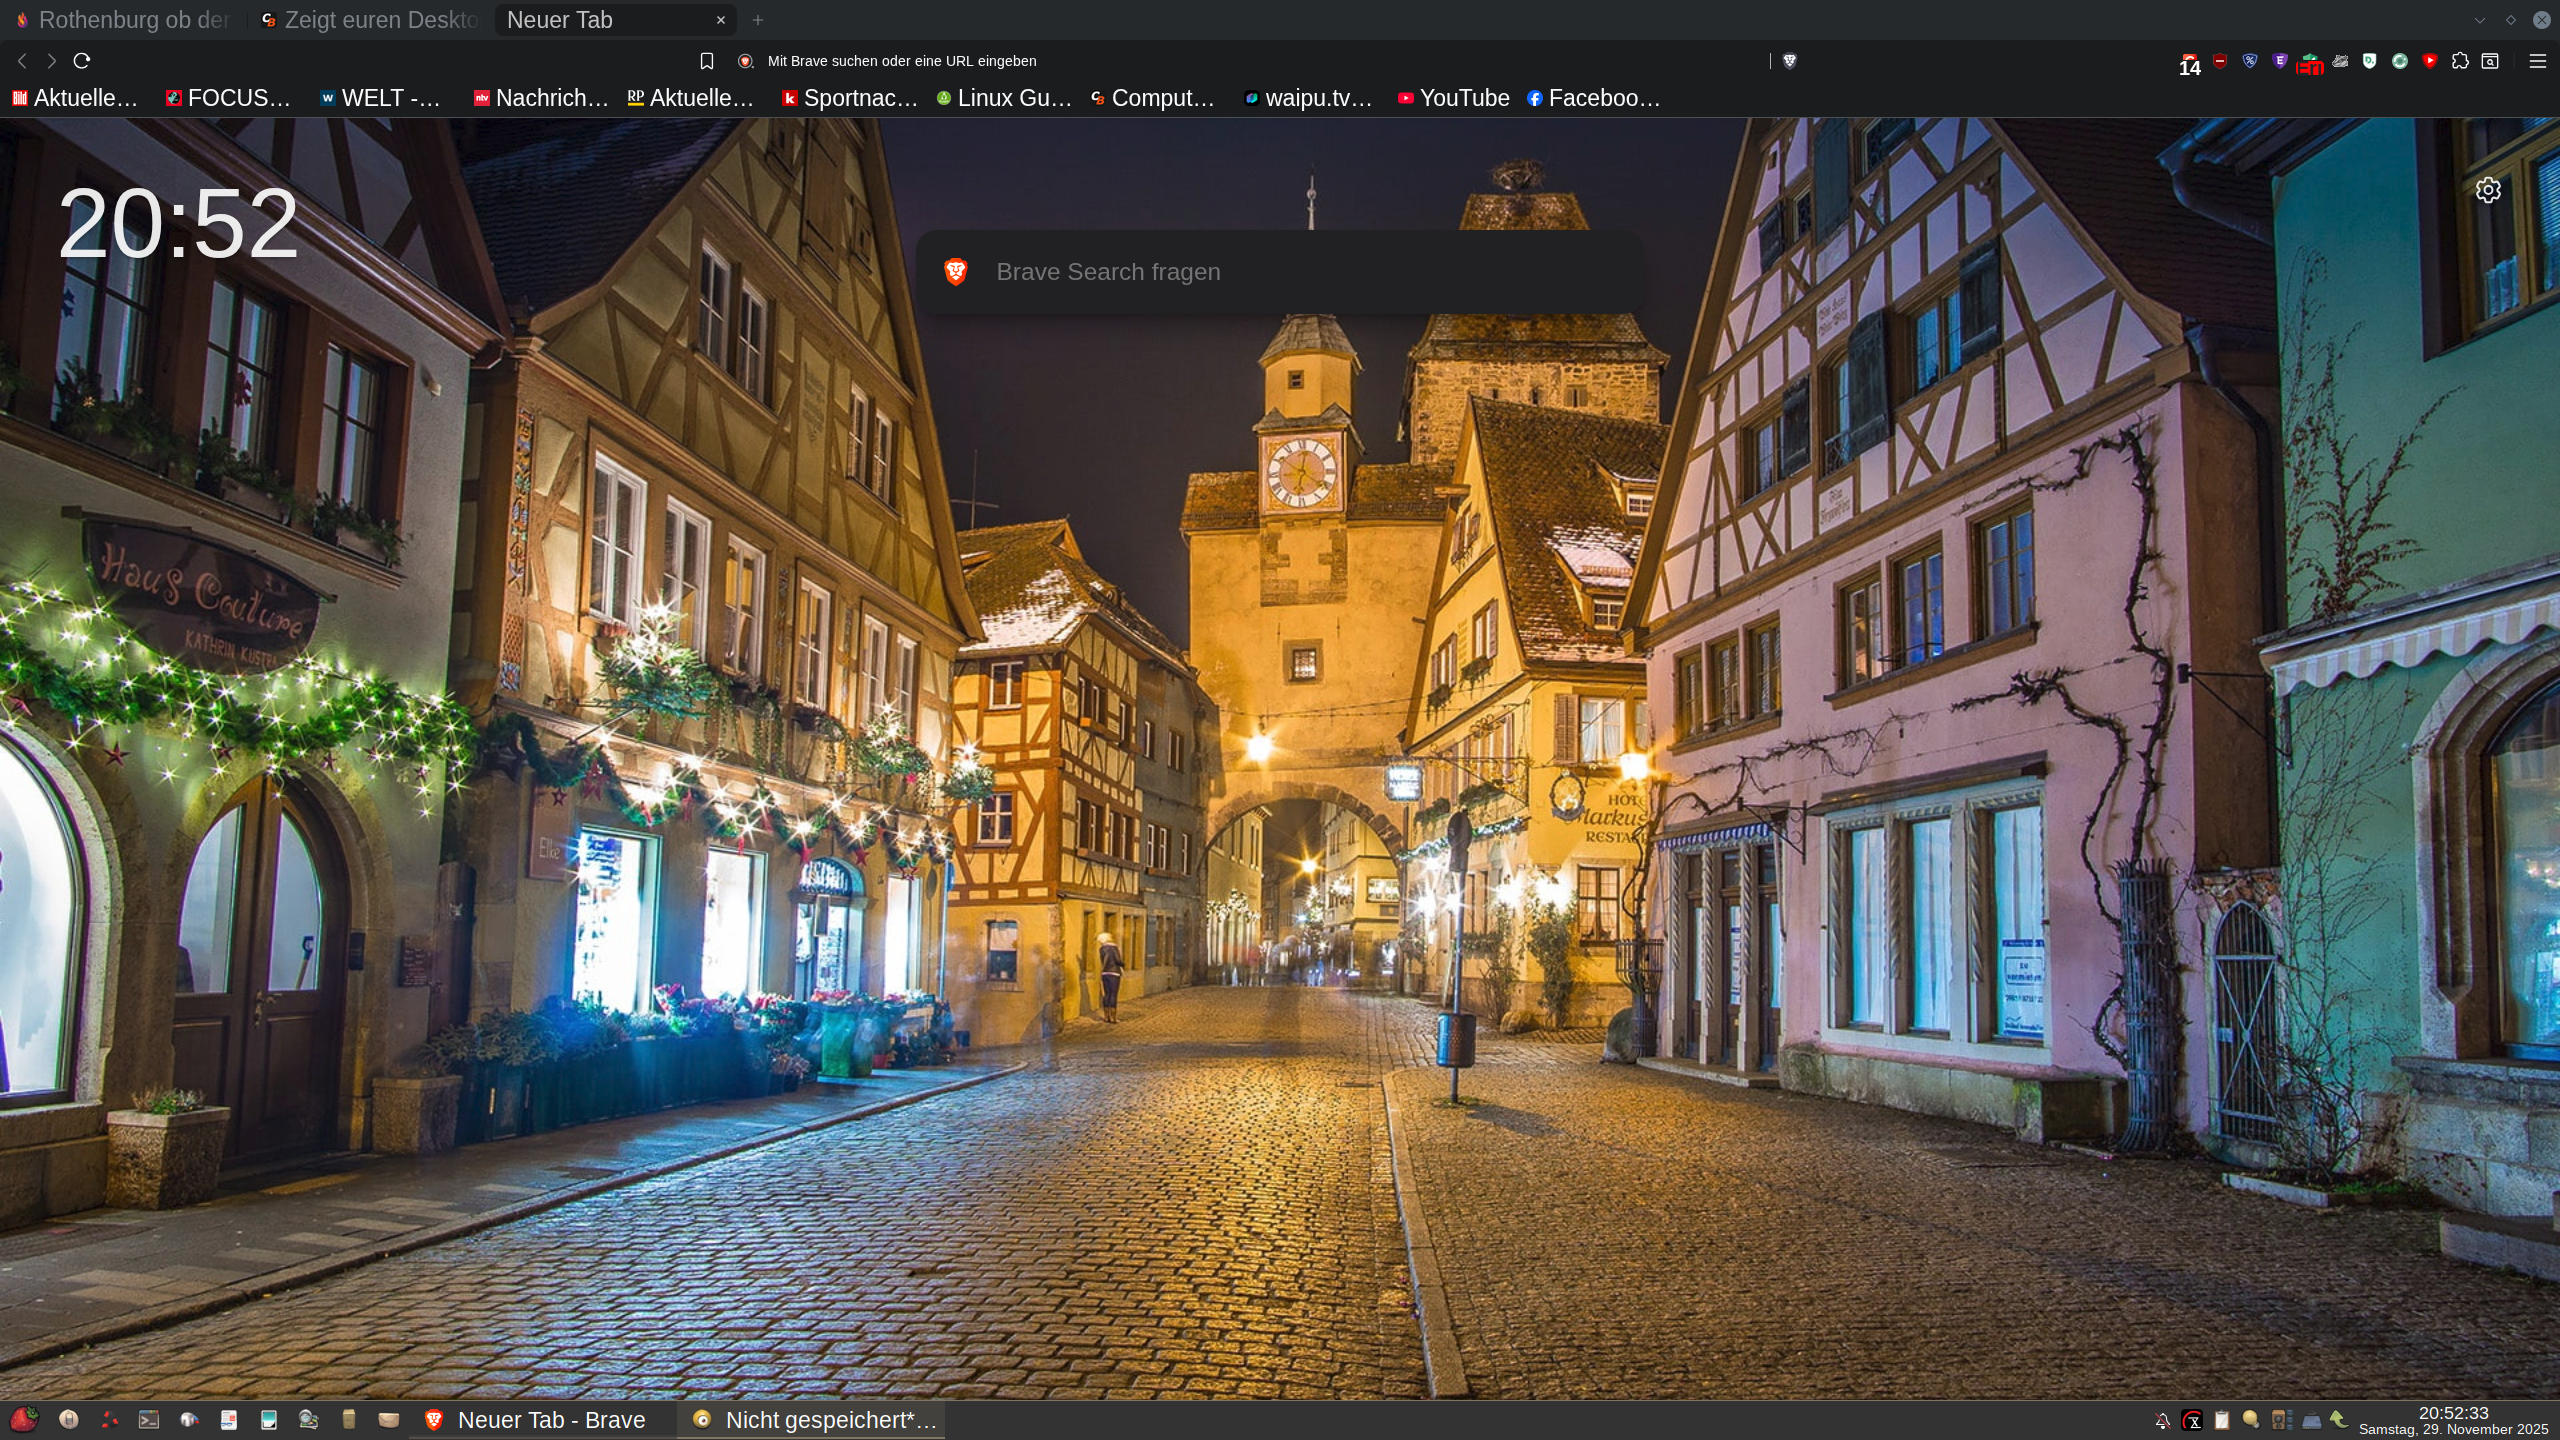Click the search-in-tabs icon in the toolbar

point(2490,61)
